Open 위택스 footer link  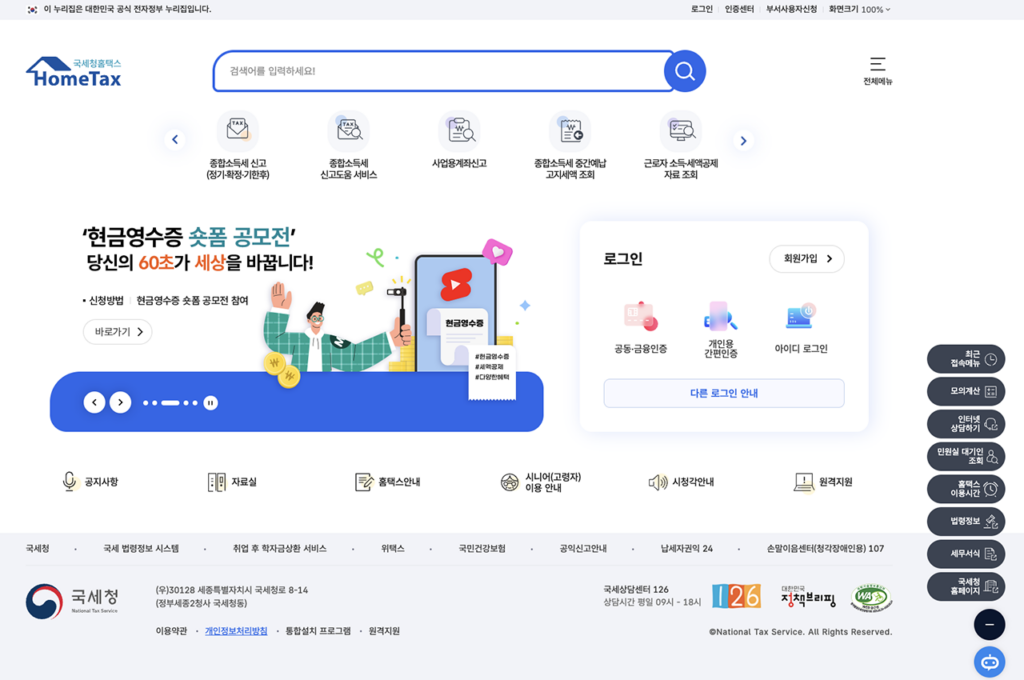click(392, 549)
